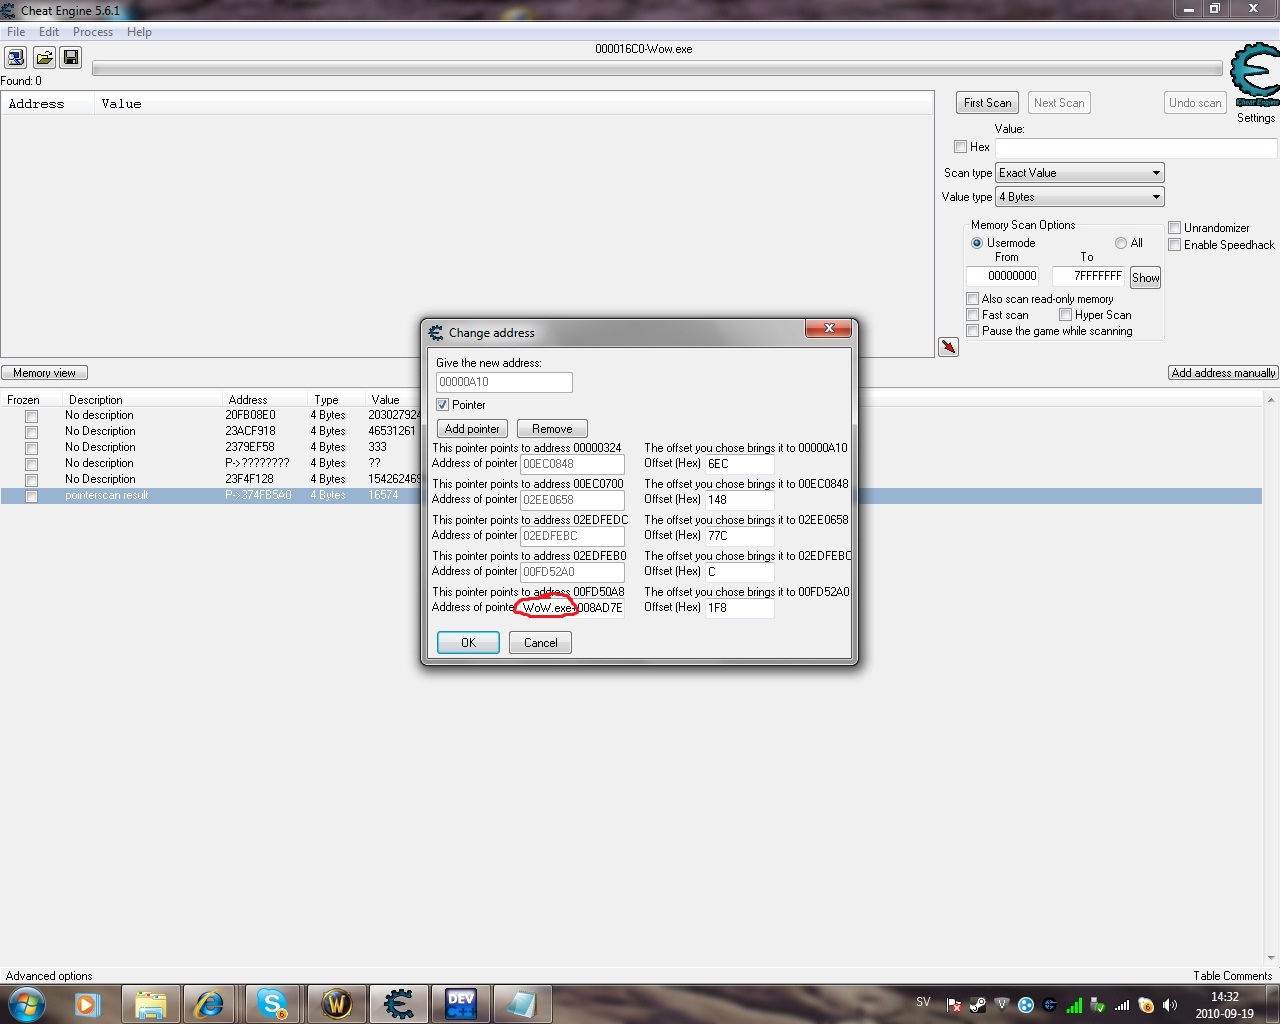Switch to World of Warcraft on the taskbar

(x=337, y=1004)
